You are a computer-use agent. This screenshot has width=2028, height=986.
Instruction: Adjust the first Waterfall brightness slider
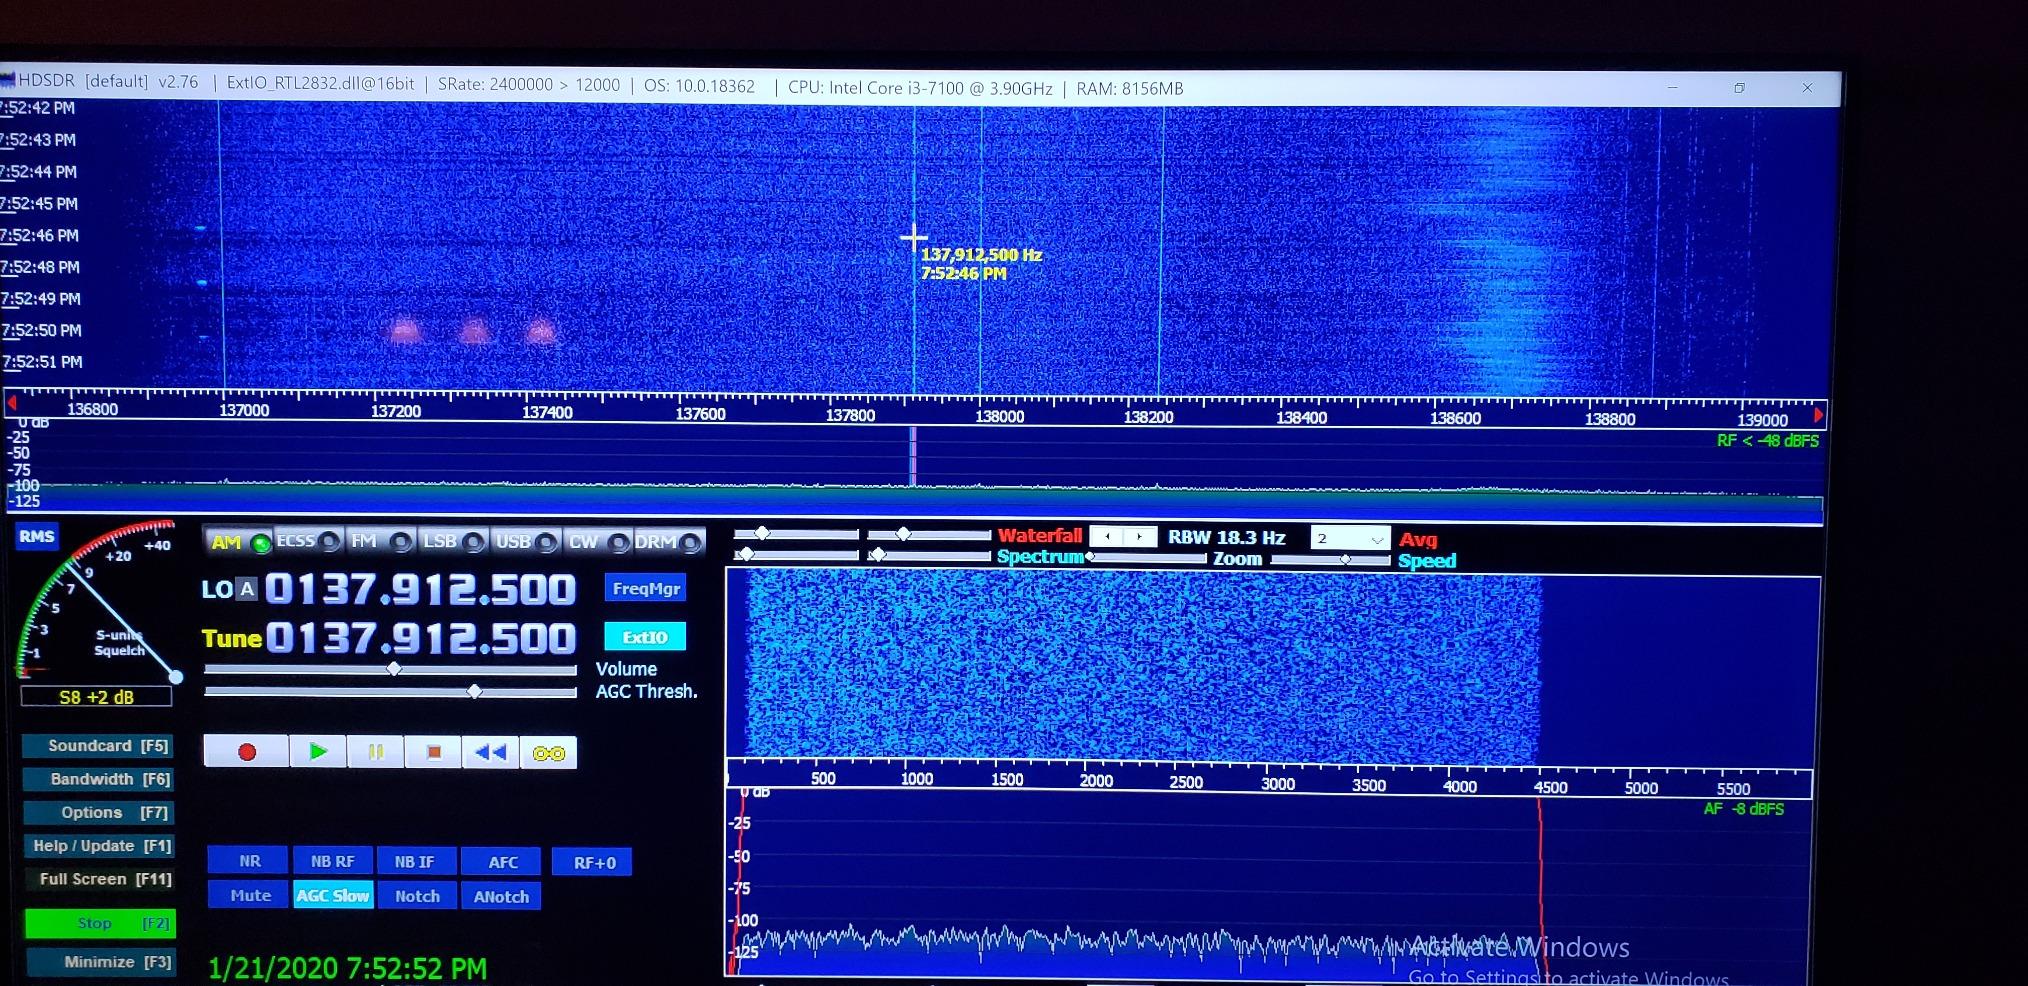point(796,534)
